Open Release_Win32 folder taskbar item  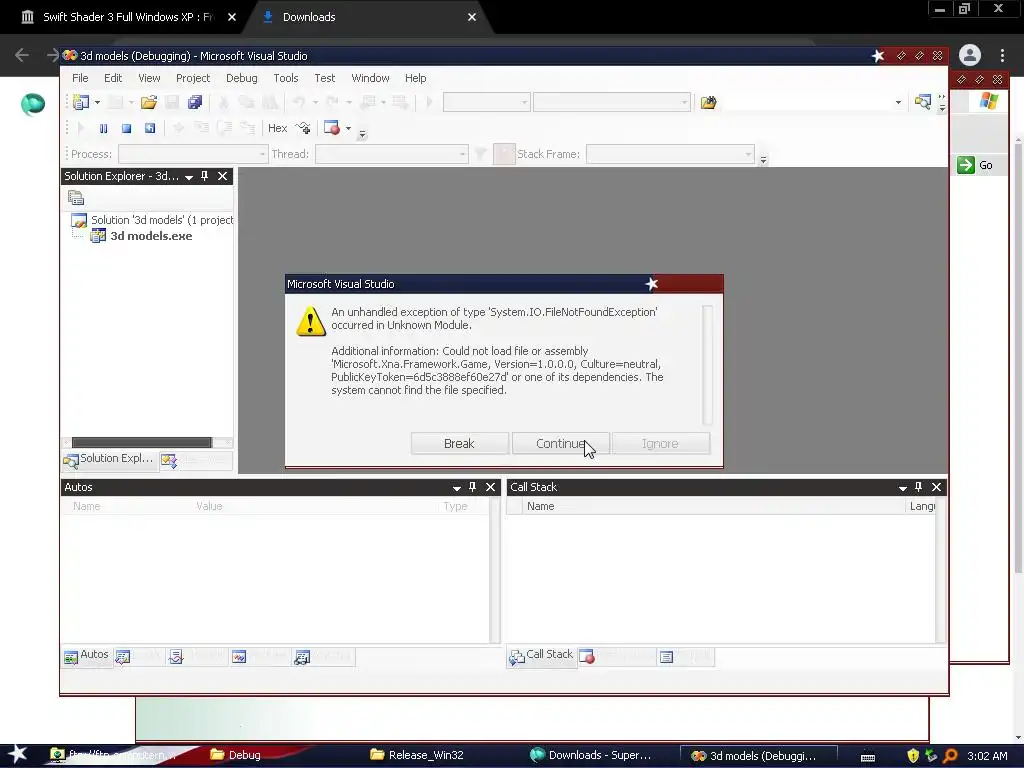coord(418,755)
